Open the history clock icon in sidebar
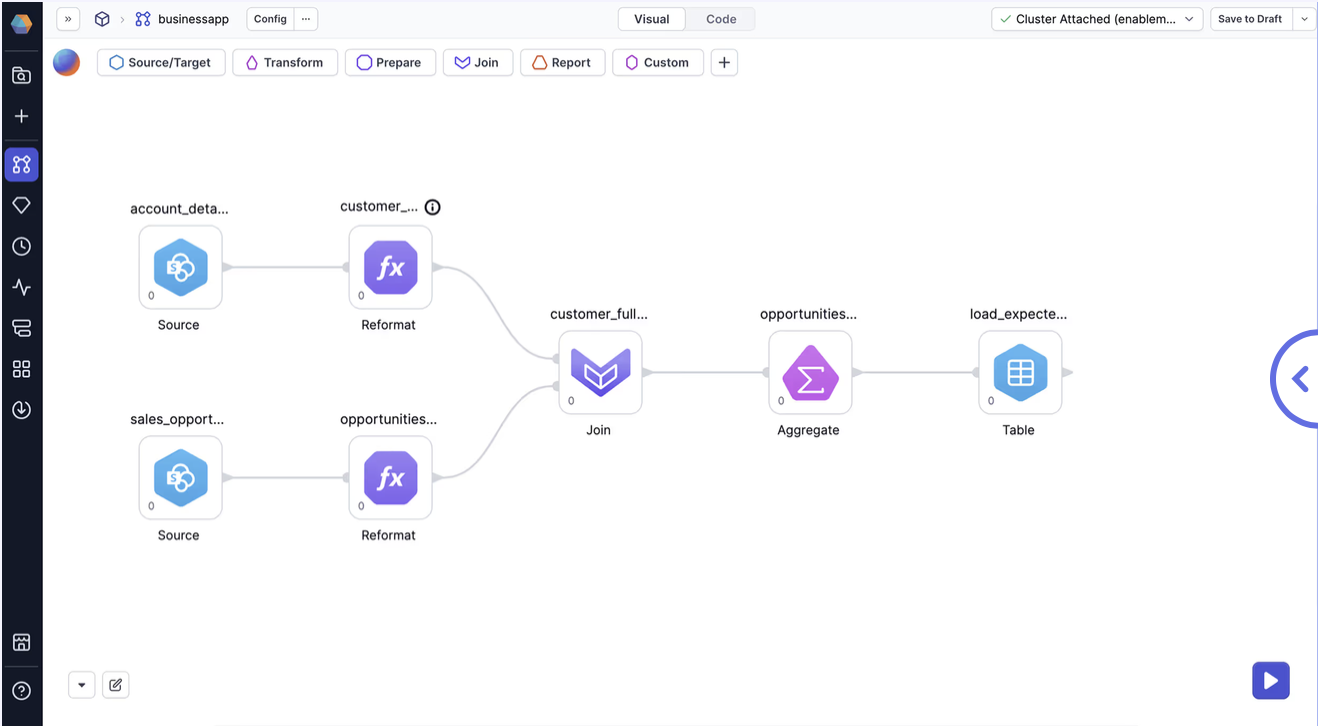The height and width of the screenshot is (726, 1318). 21,246
